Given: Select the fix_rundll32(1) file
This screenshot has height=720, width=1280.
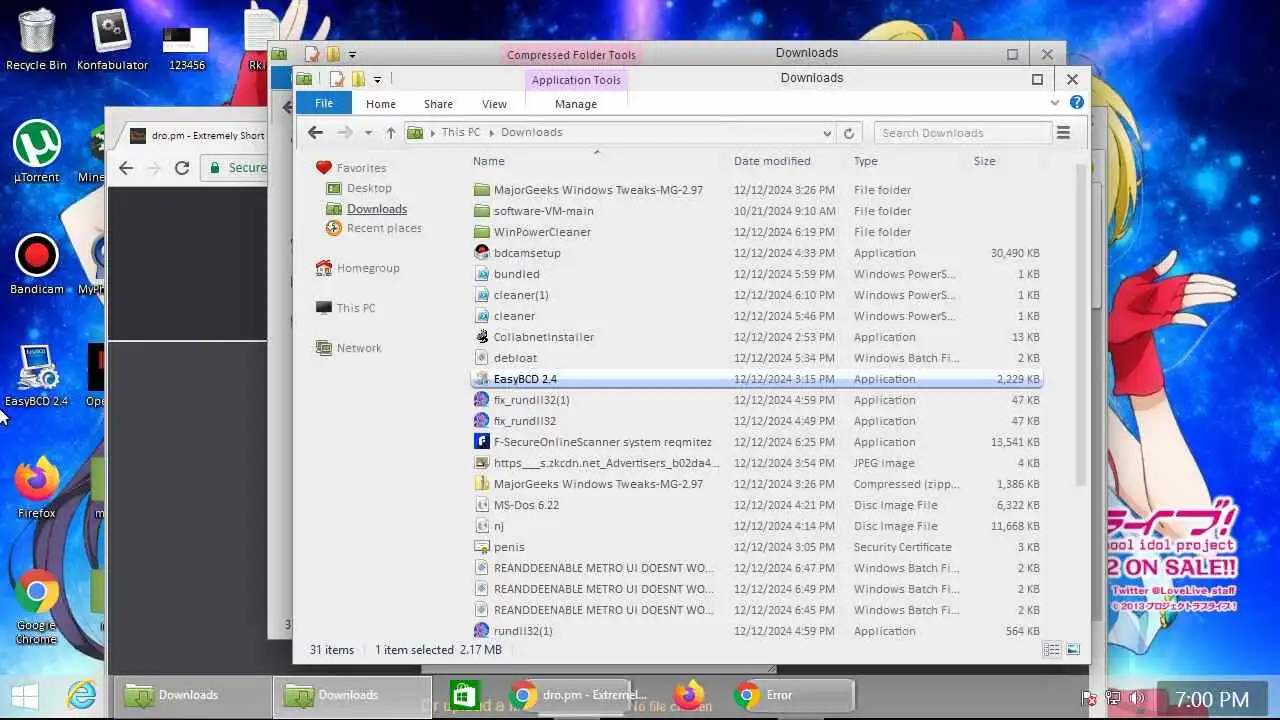Looking at the screenshot, I should 757,400.
